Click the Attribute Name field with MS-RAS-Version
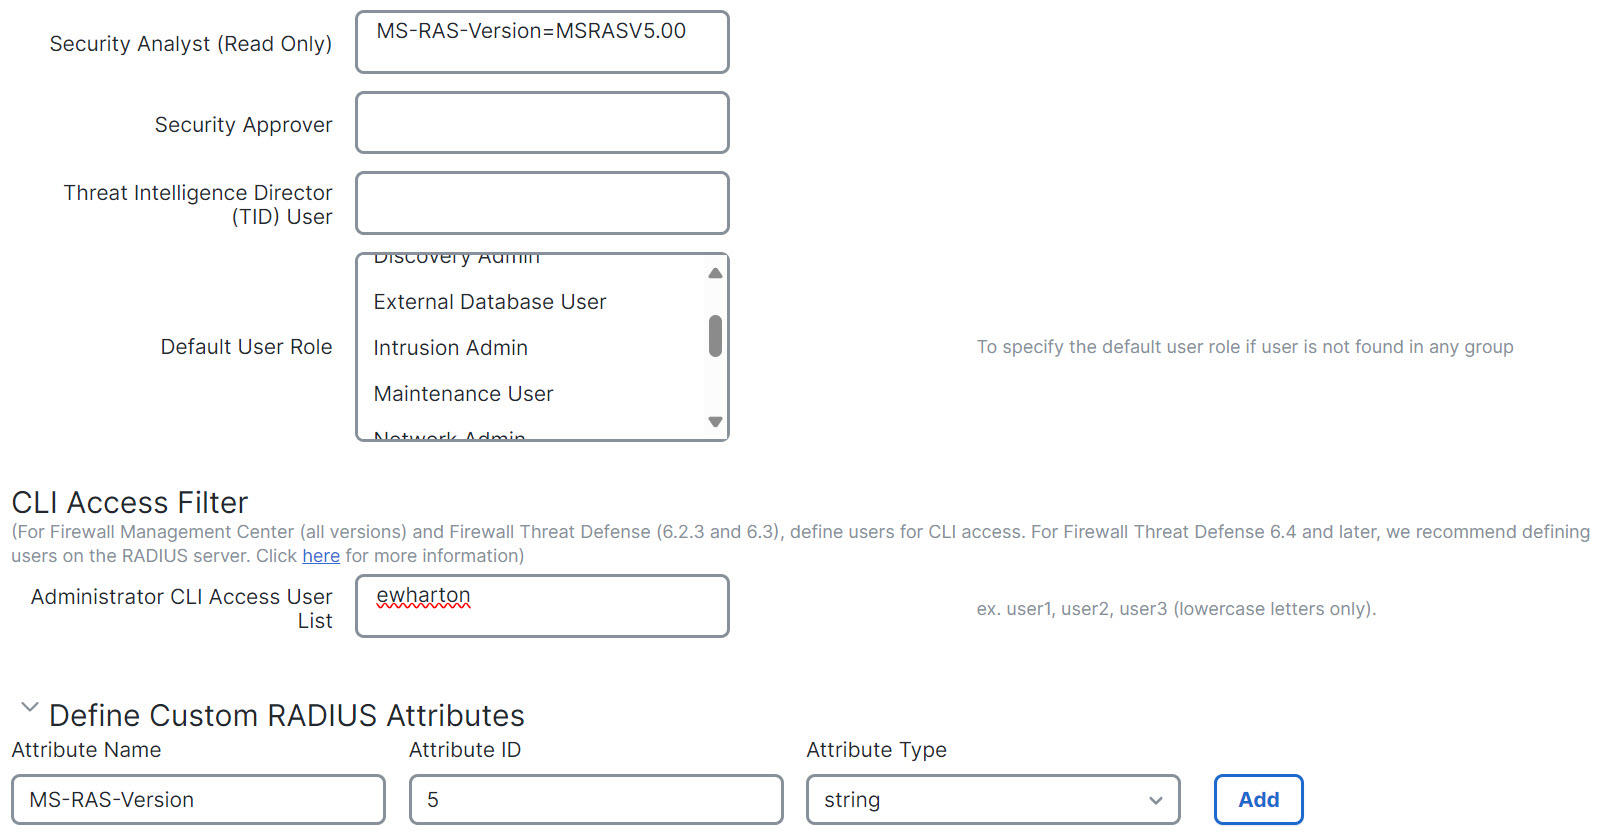 (x=198, y=800)
